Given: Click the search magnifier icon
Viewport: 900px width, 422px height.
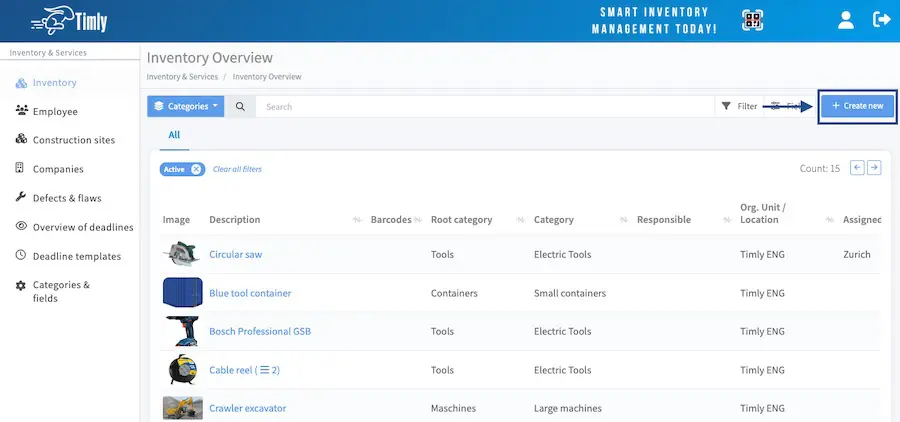Looking at the screenshot, I should click(x=240, y=106).
